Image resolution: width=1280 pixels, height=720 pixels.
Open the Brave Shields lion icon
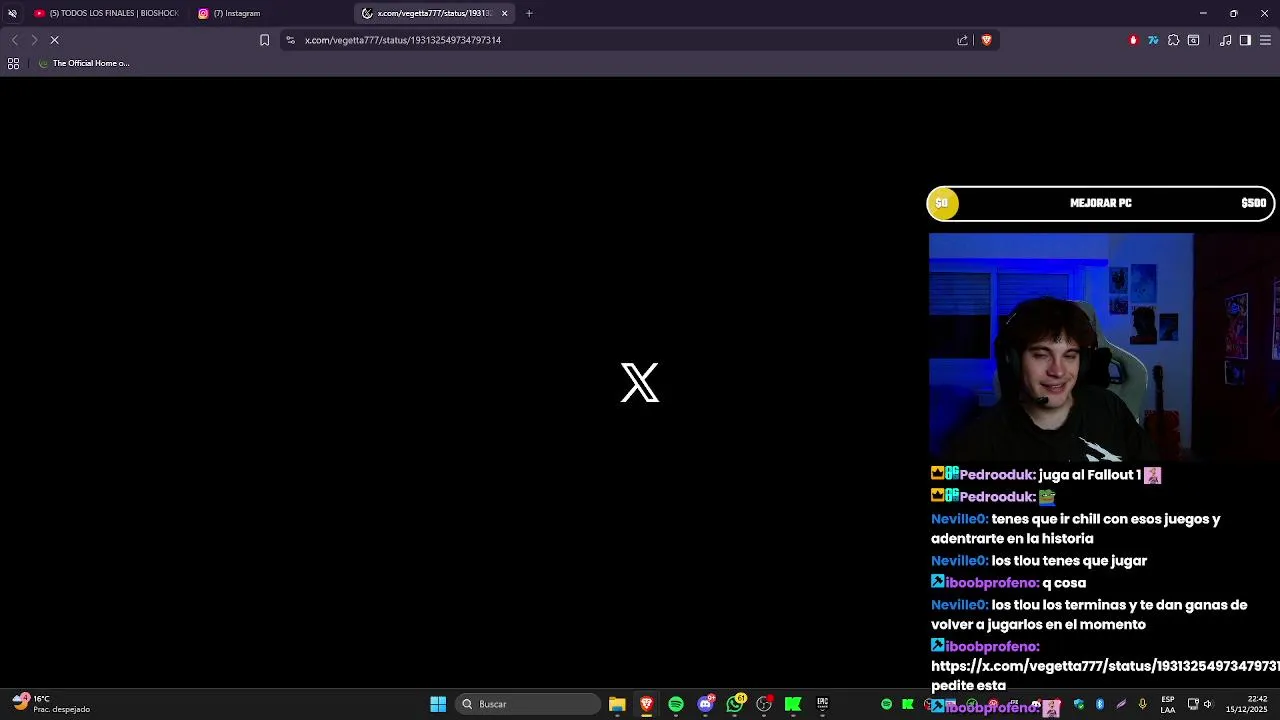click(986, 40)
